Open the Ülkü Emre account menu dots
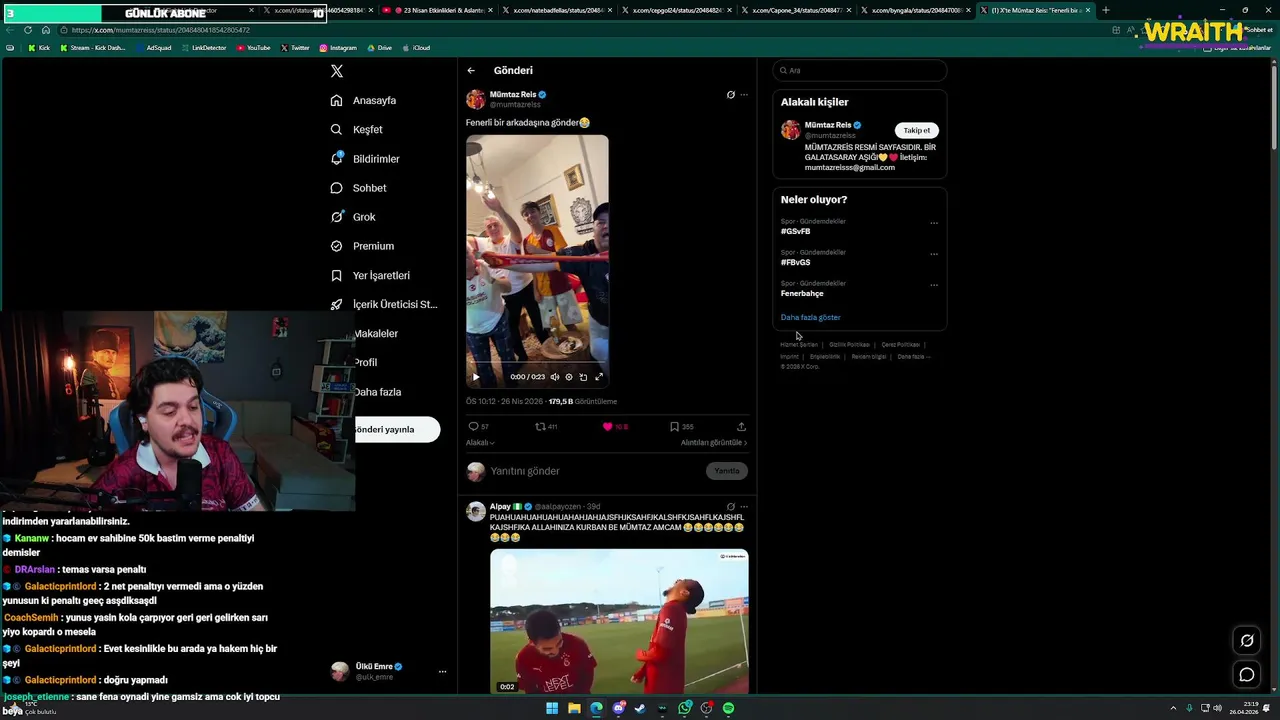The height and width of the screenshot is (720, 1280). (442, 672)
